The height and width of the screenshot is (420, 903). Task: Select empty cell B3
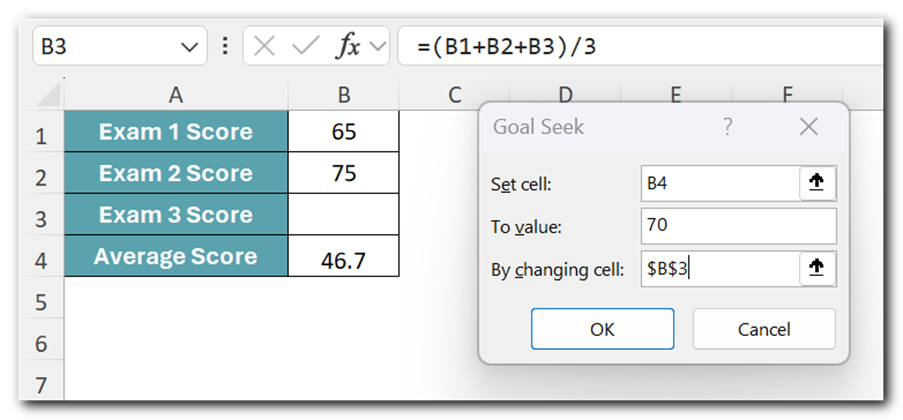[344, 214]
